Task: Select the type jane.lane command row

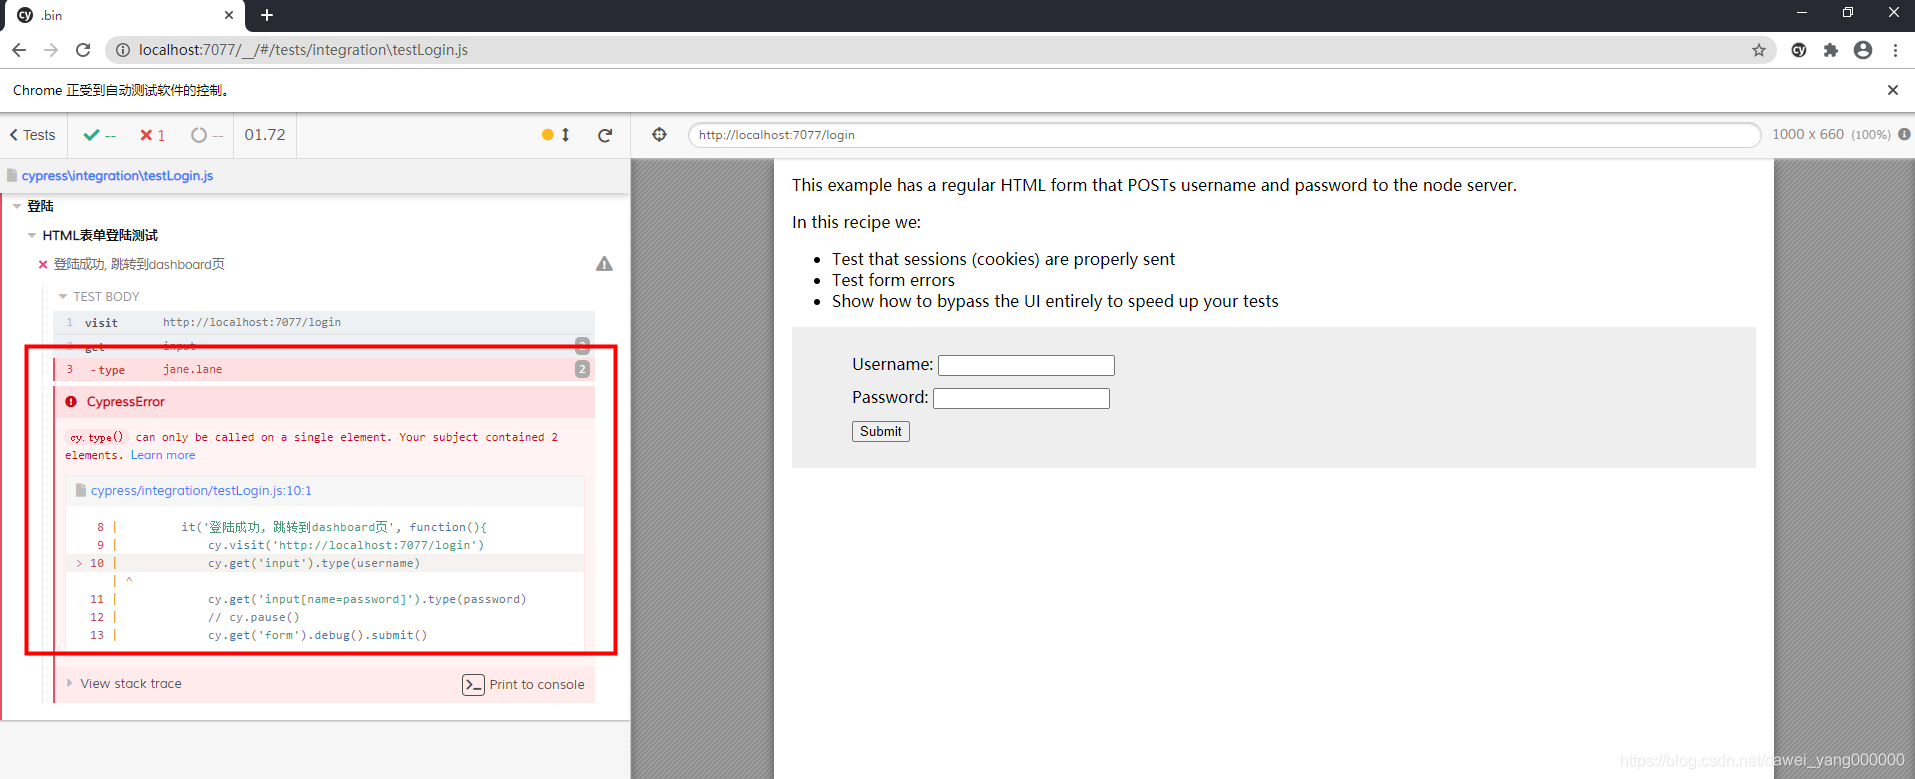Action: [x=324, y=369]
